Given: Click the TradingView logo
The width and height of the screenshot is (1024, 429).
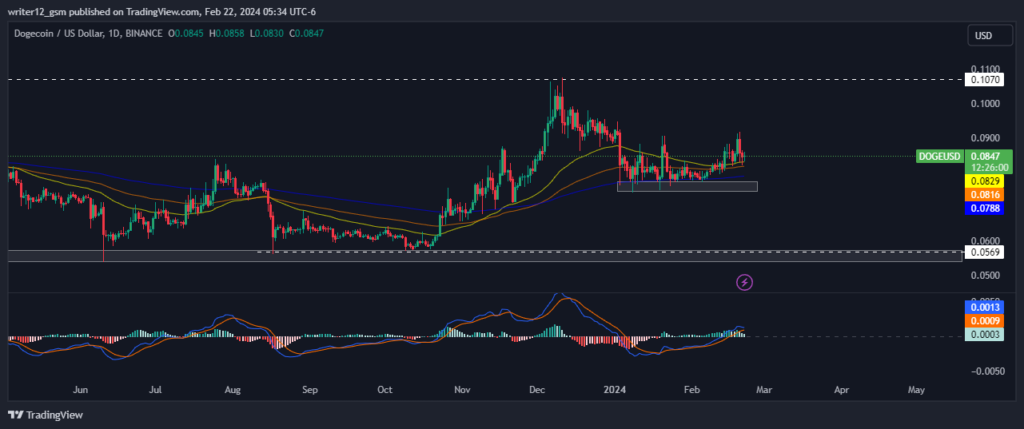Looking at the screenshot, I should (x=46, y=415).
